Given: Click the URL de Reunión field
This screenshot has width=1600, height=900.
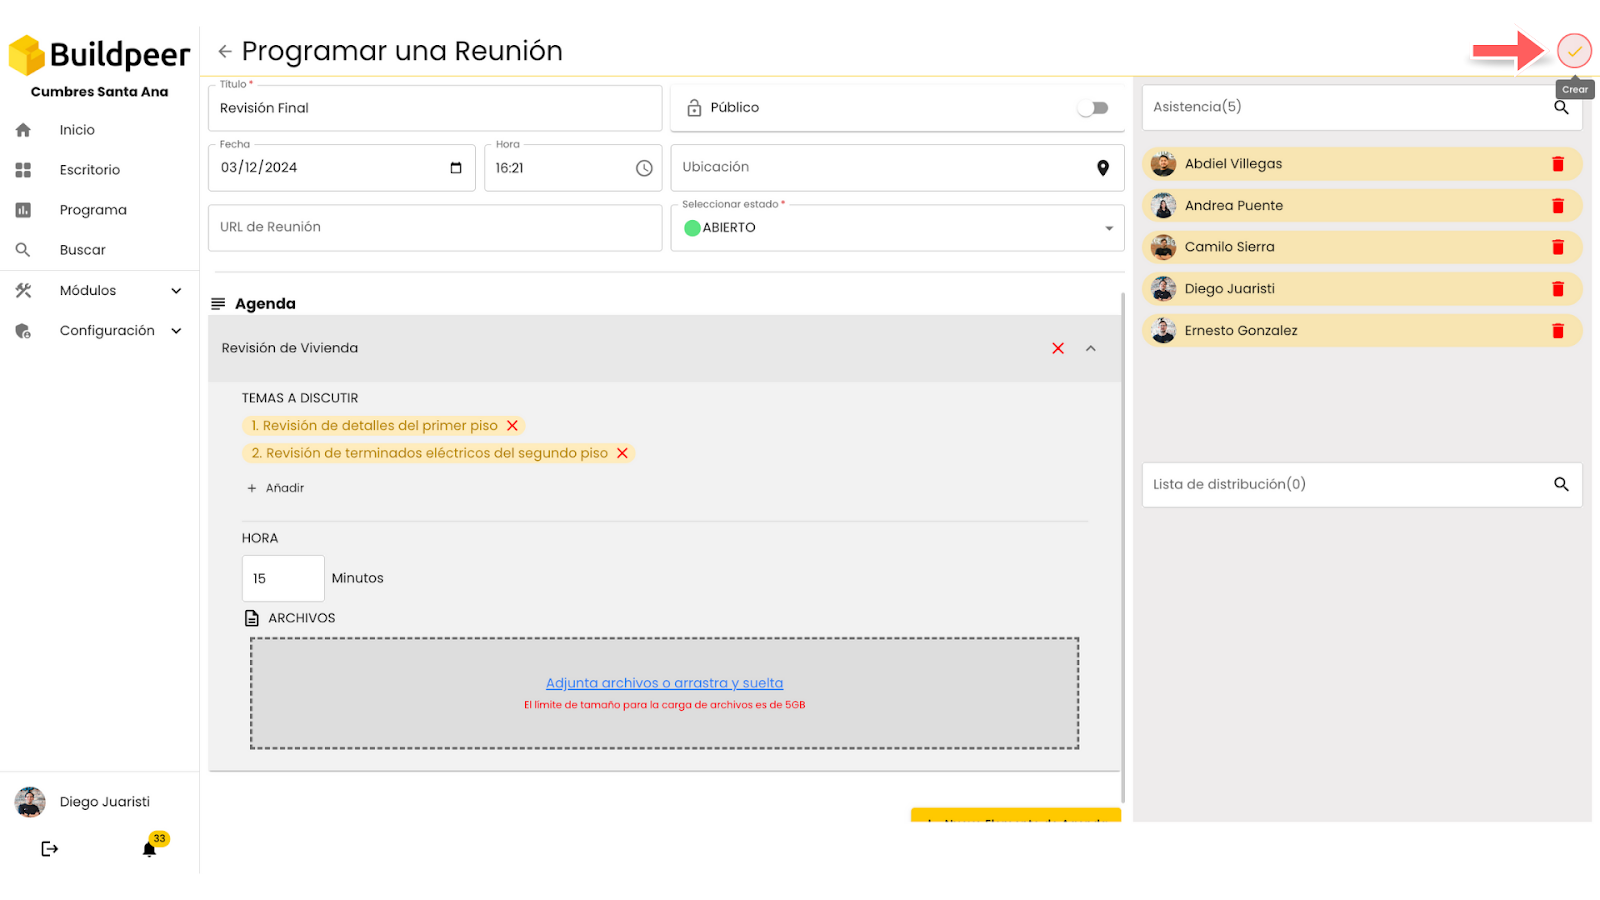Looking at the screenshot, I should [435, 228].
